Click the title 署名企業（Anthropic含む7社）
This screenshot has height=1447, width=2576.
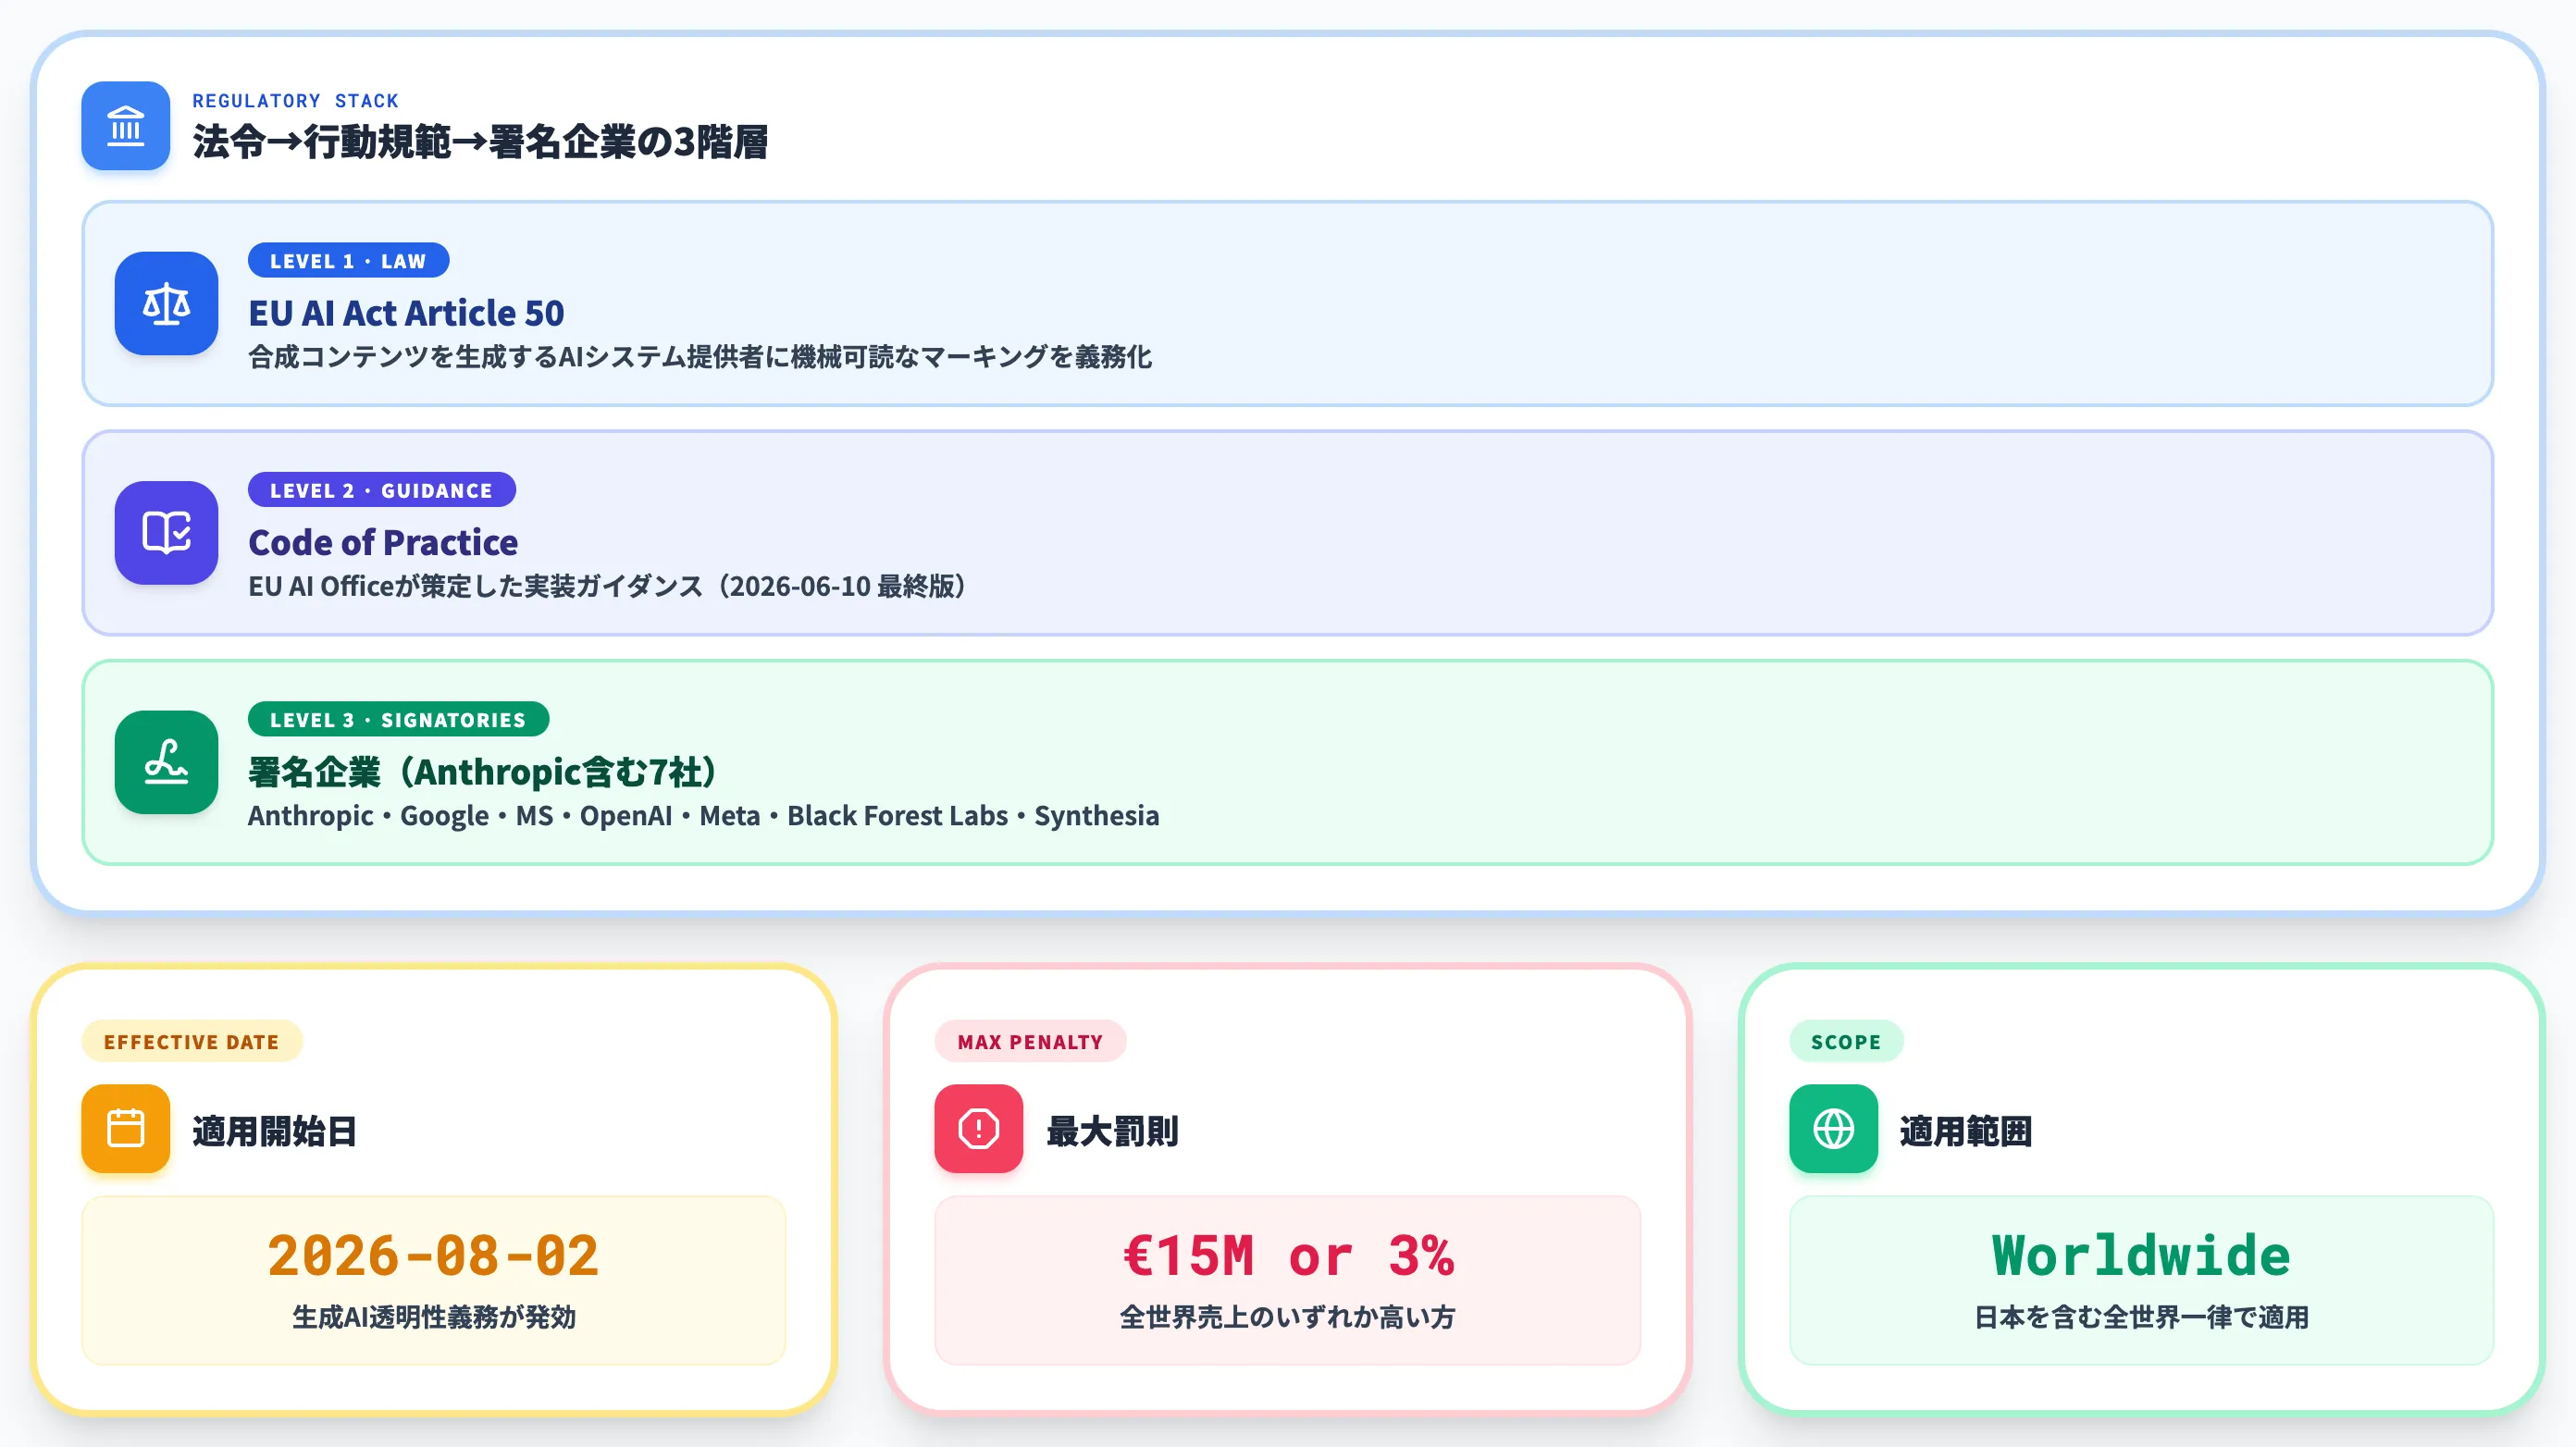482,772
